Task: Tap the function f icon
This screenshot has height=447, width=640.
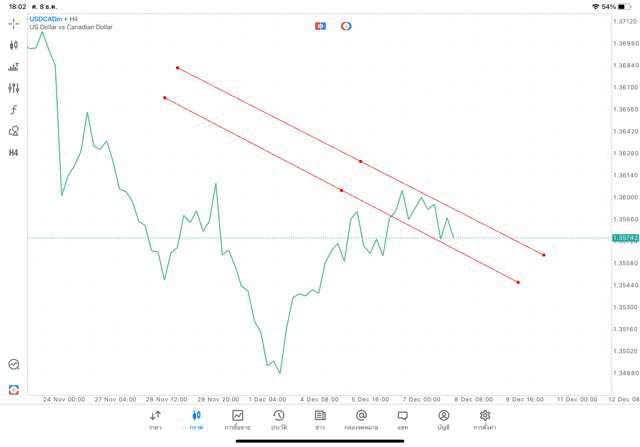Action: 14,110
